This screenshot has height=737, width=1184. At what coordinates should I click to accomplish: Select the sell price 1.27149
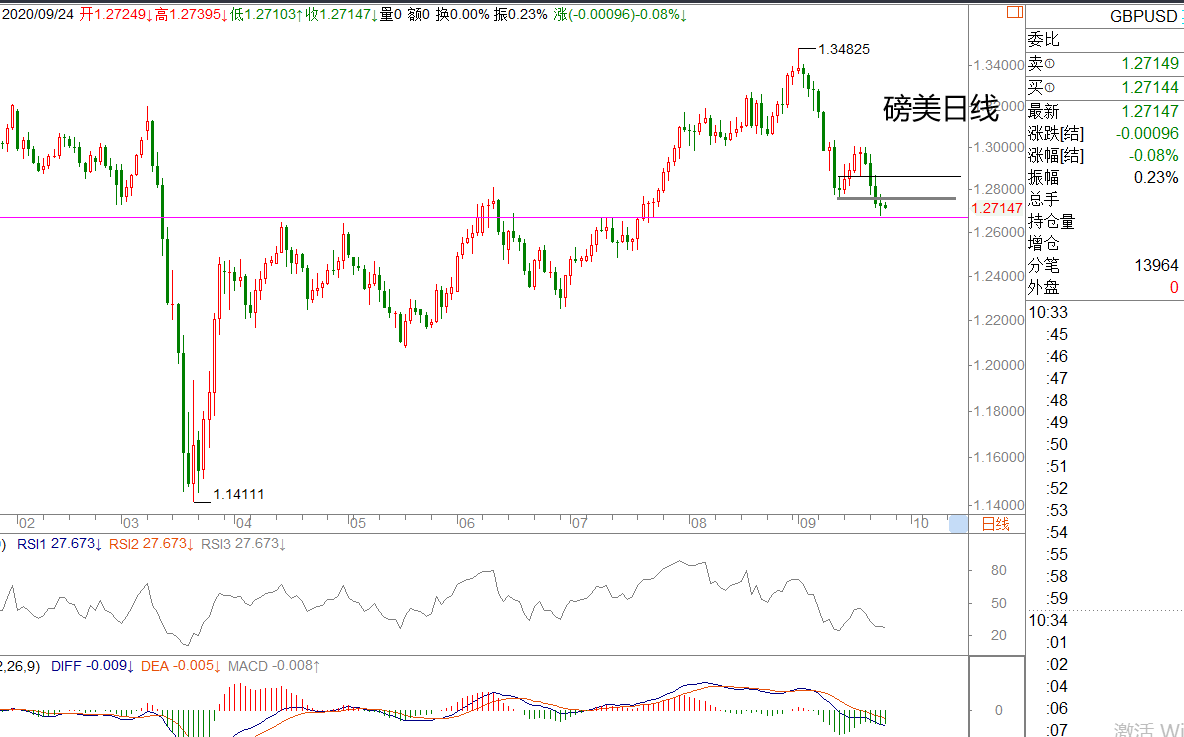(1150, 63)
